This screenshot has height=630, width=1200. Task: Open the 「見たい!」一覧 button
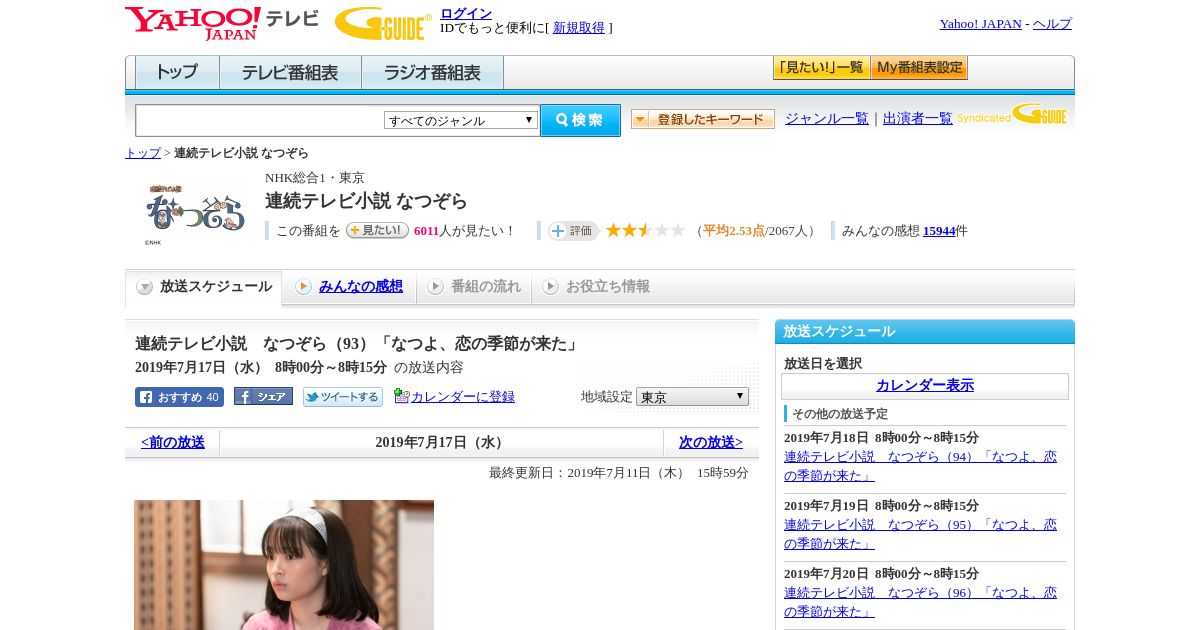point(821,68)
